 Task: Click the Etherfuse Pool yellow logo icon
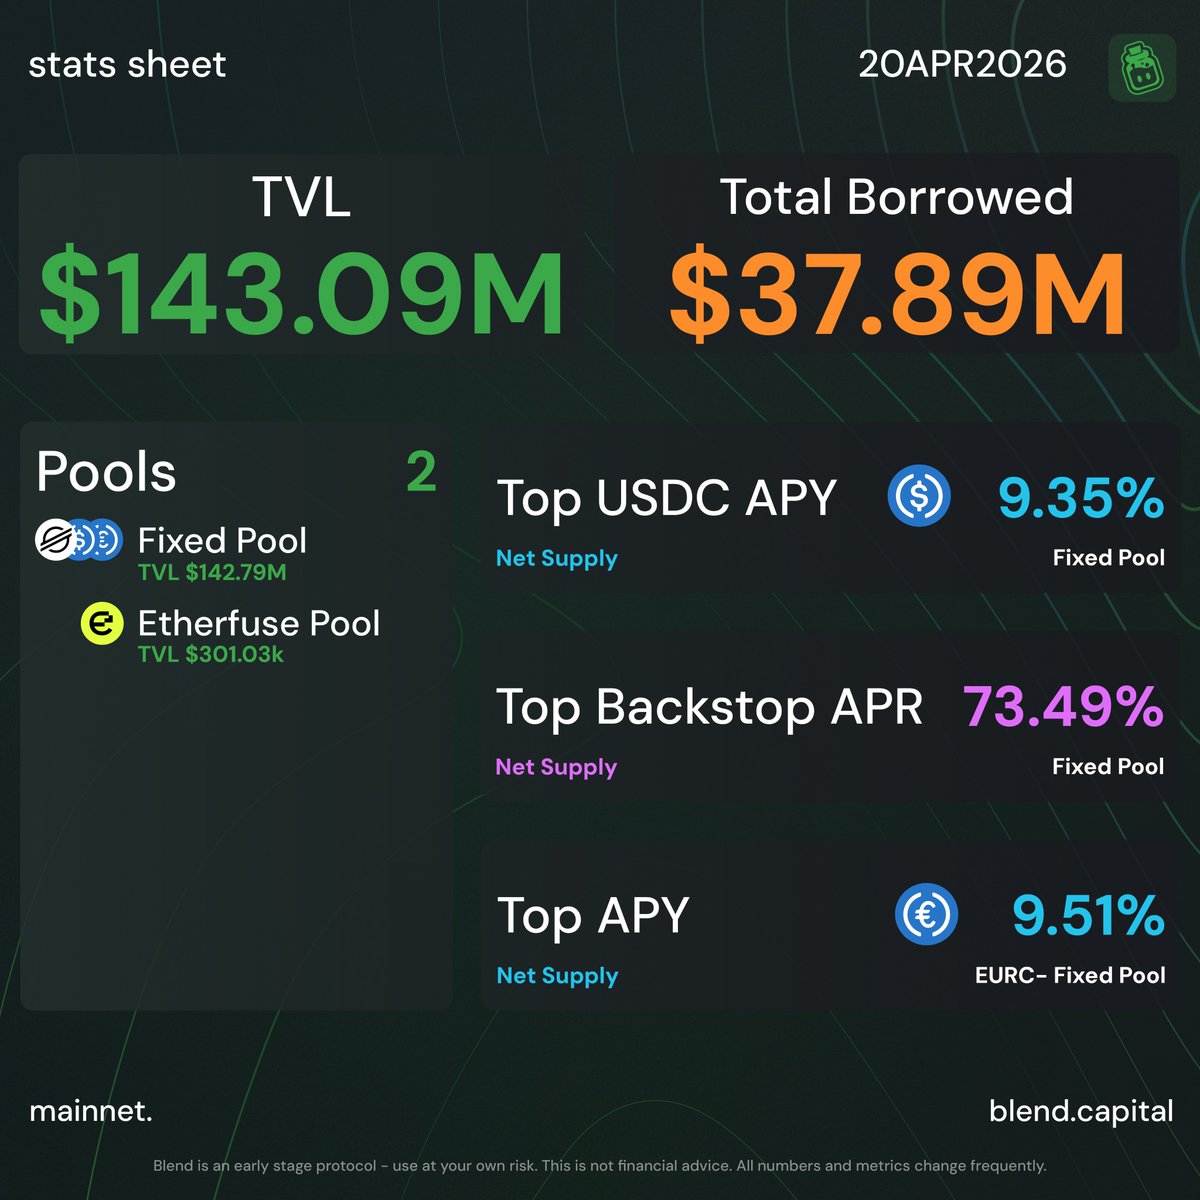coord(101,624)
